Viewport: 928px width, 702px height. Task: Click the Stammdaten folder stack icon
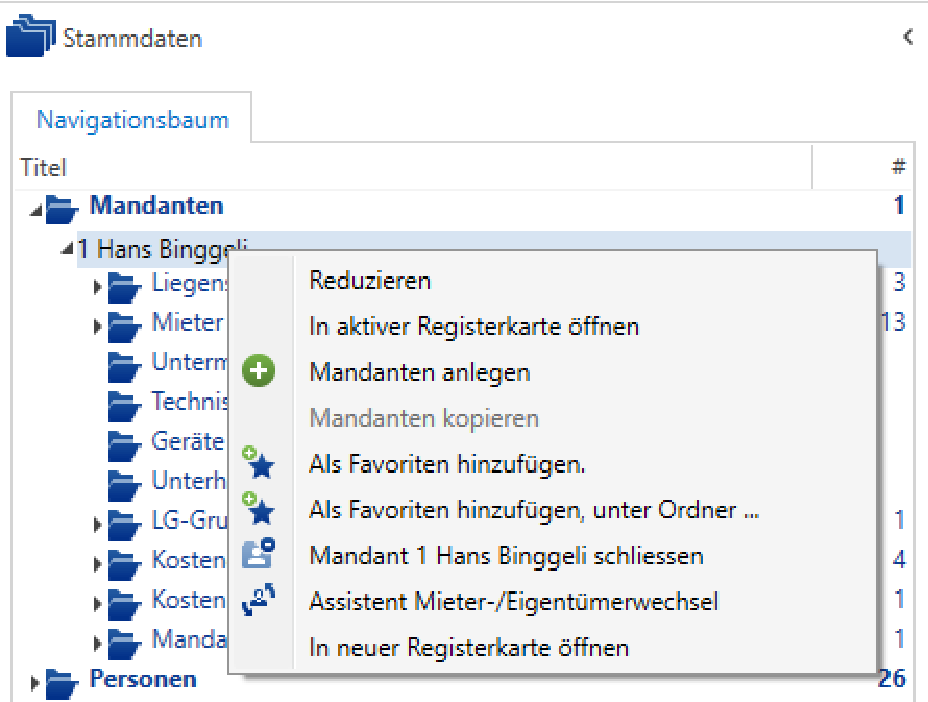[30, 37]
